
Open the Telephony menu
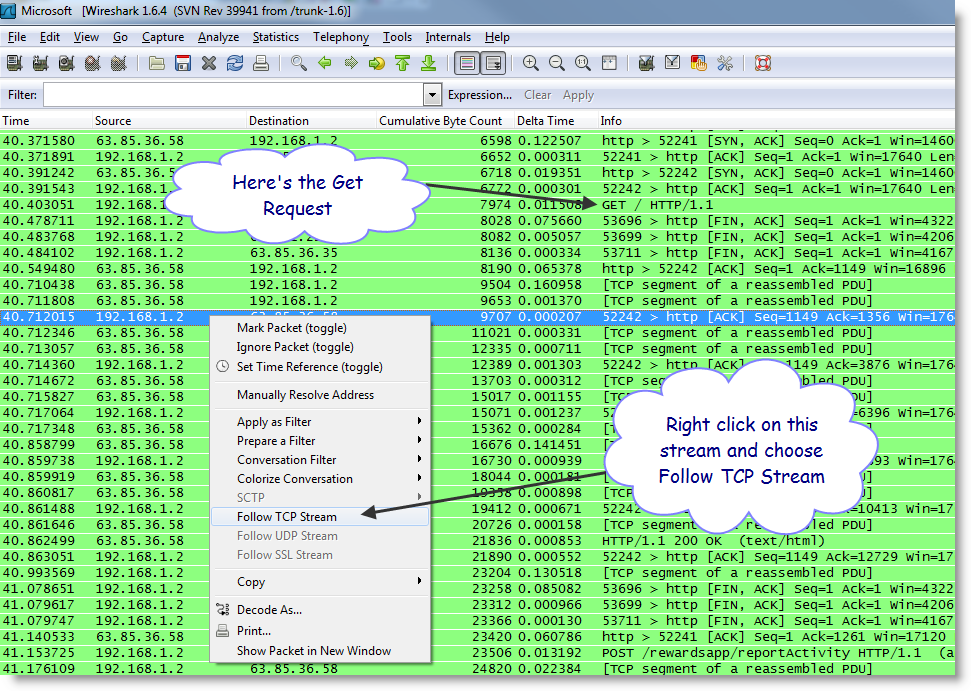click(x=341, y=37)
